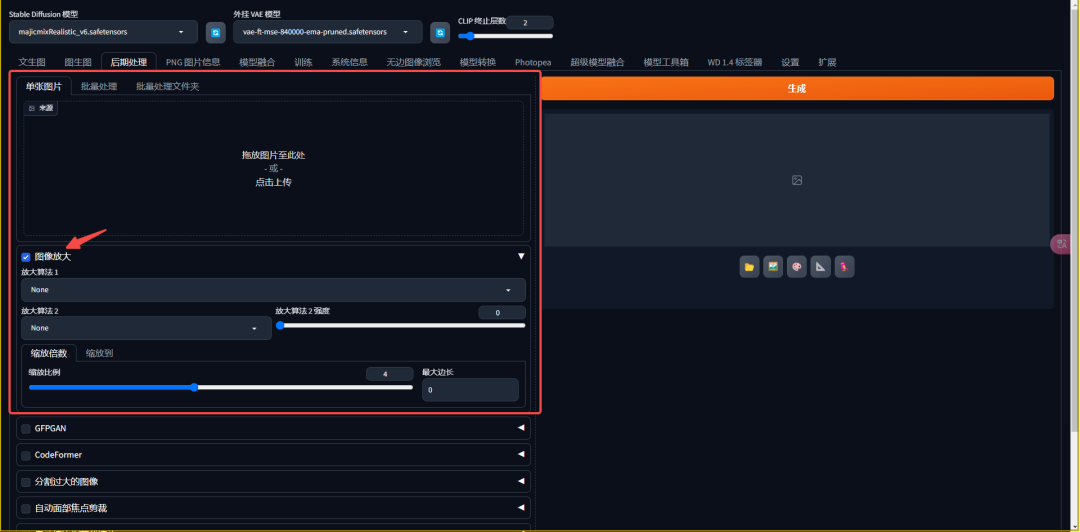Open the external VAE model dropdown
This screenshot has width=1080, height=532.
(x=328, y=32)
